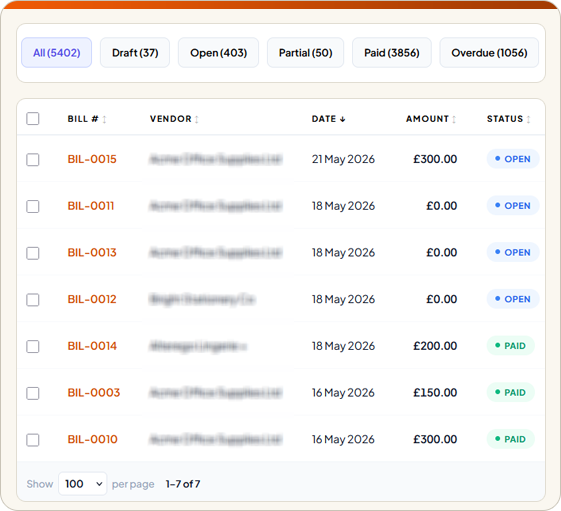Click the OPEN status badge for BIL-0013

[x=513, y=252]
